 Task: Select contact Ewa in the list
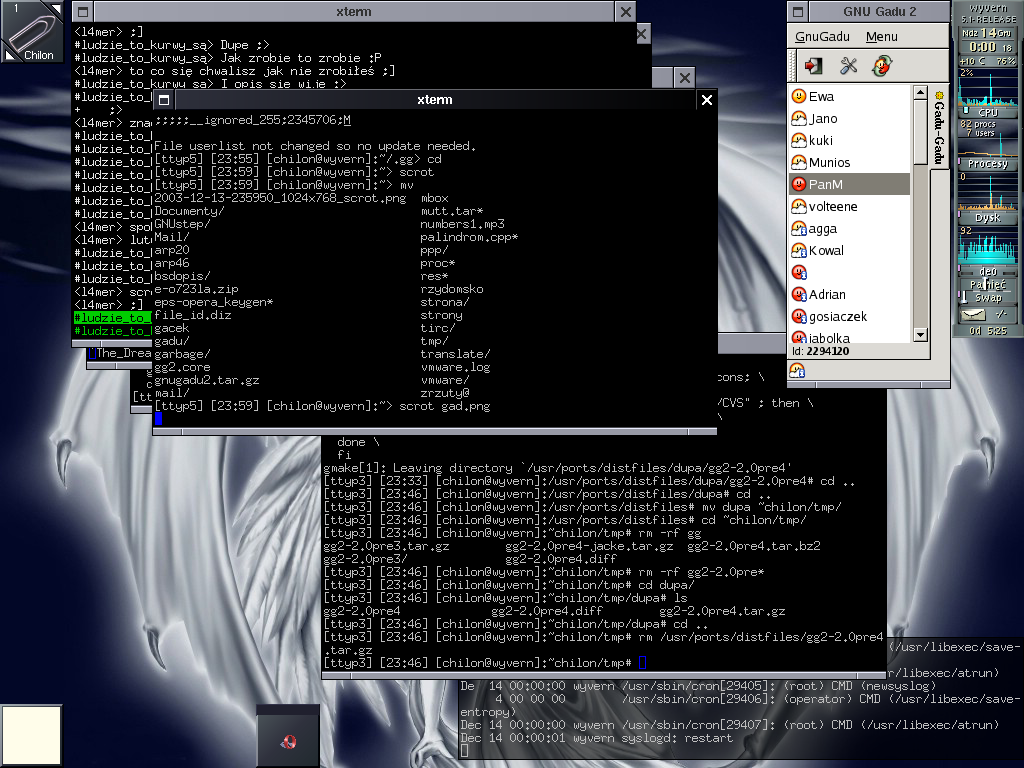821,97
